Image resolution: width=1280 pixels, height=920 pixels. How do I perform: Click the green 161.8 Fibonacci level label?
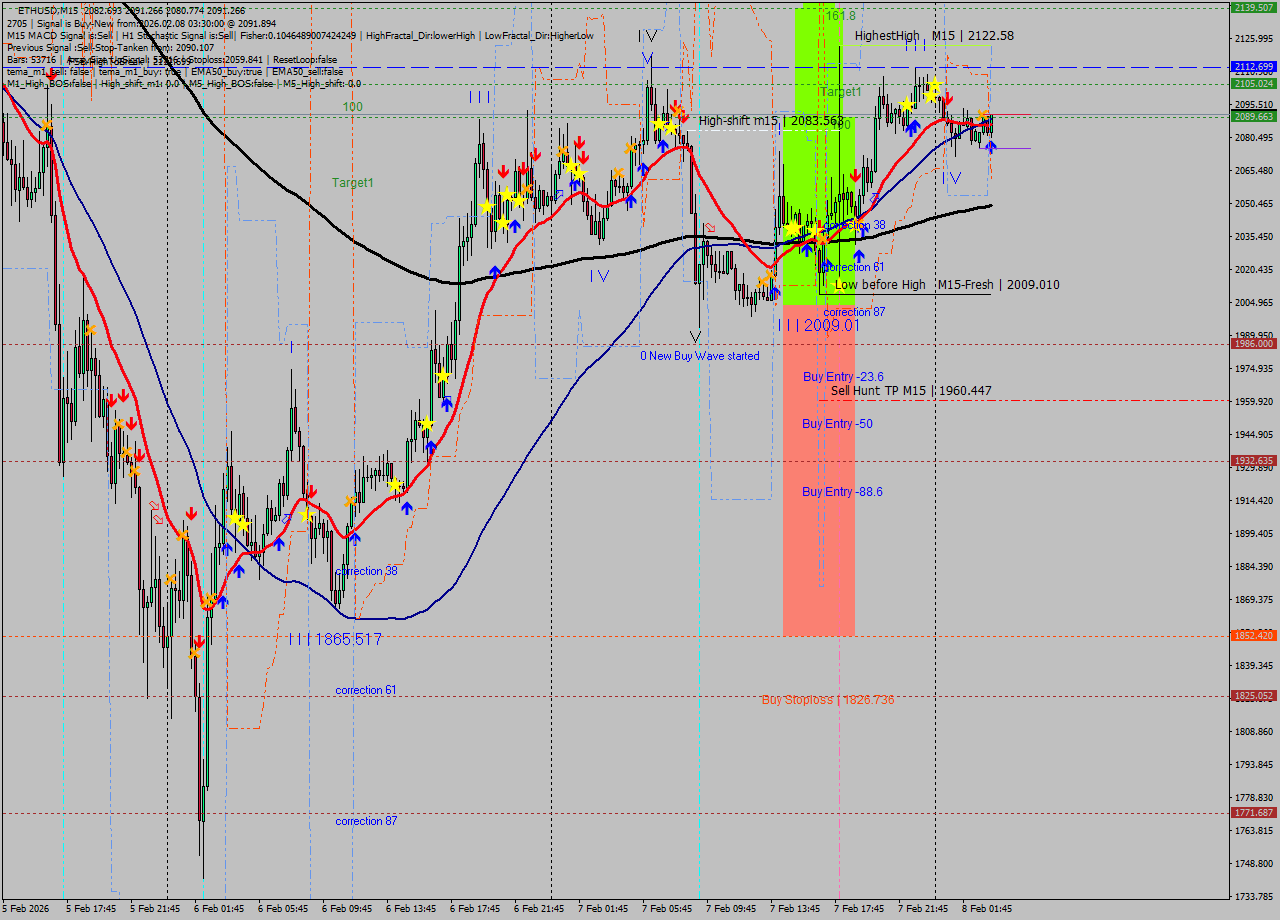click(840, 16)
